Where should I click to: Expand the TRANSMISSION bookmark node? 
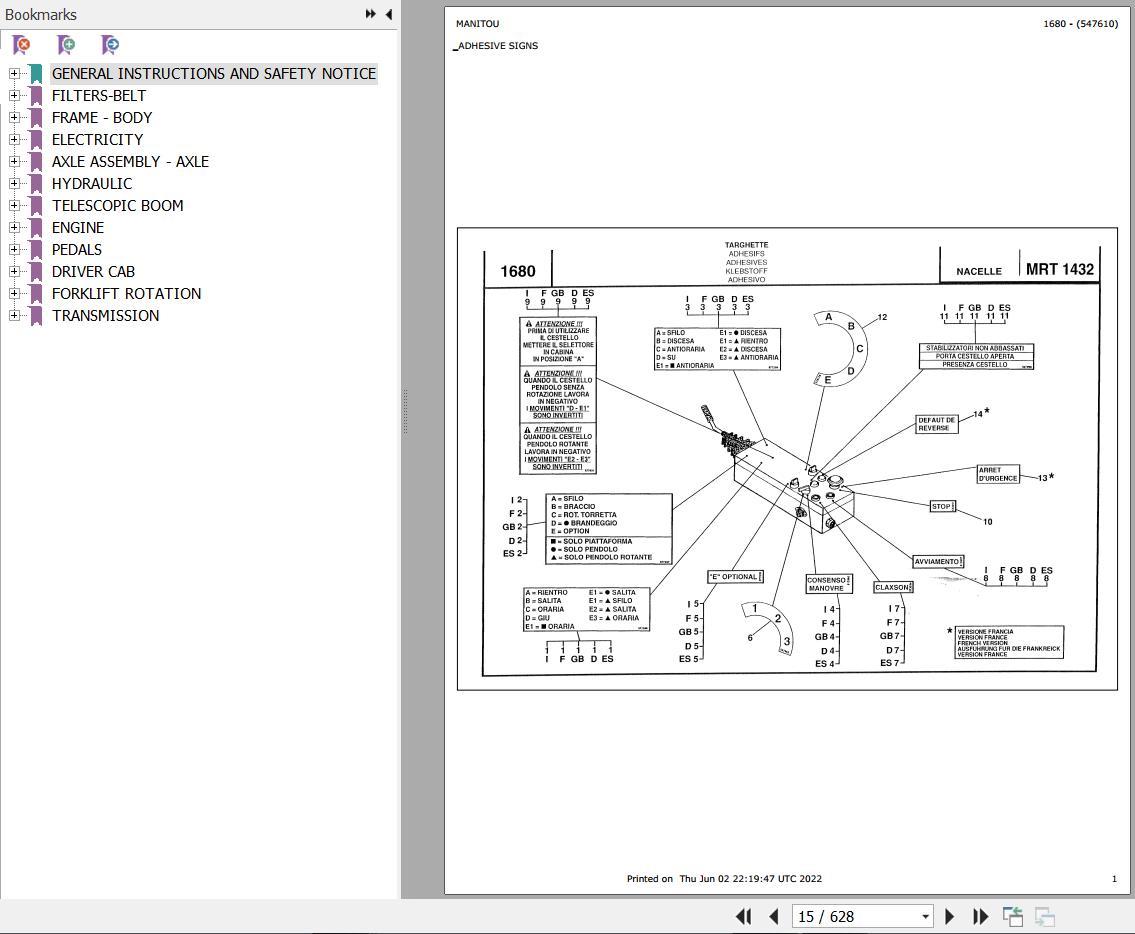(14, 315)
